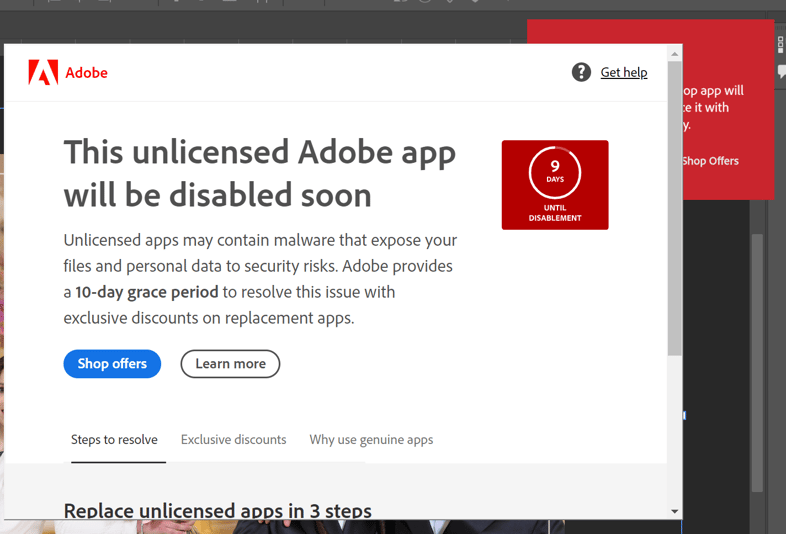Click Shop Offers in the red background banner
This screenshot has width=786, height=534.
710,161
